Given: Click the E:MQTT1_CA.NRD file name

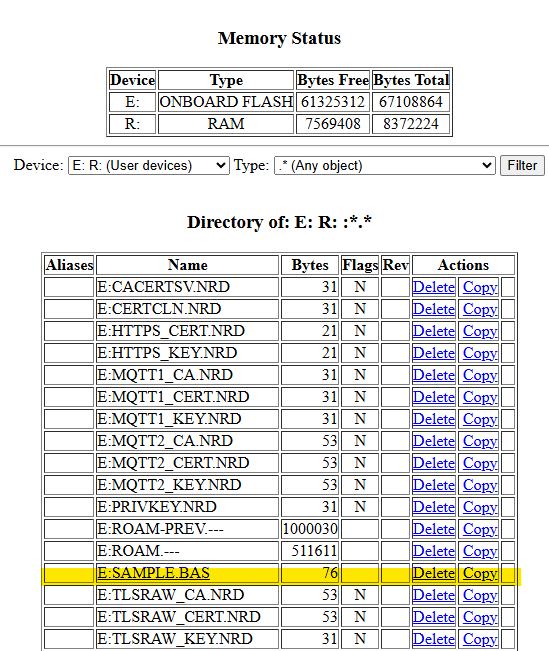Looking at the screenshot, I should (x=165, y=375).
